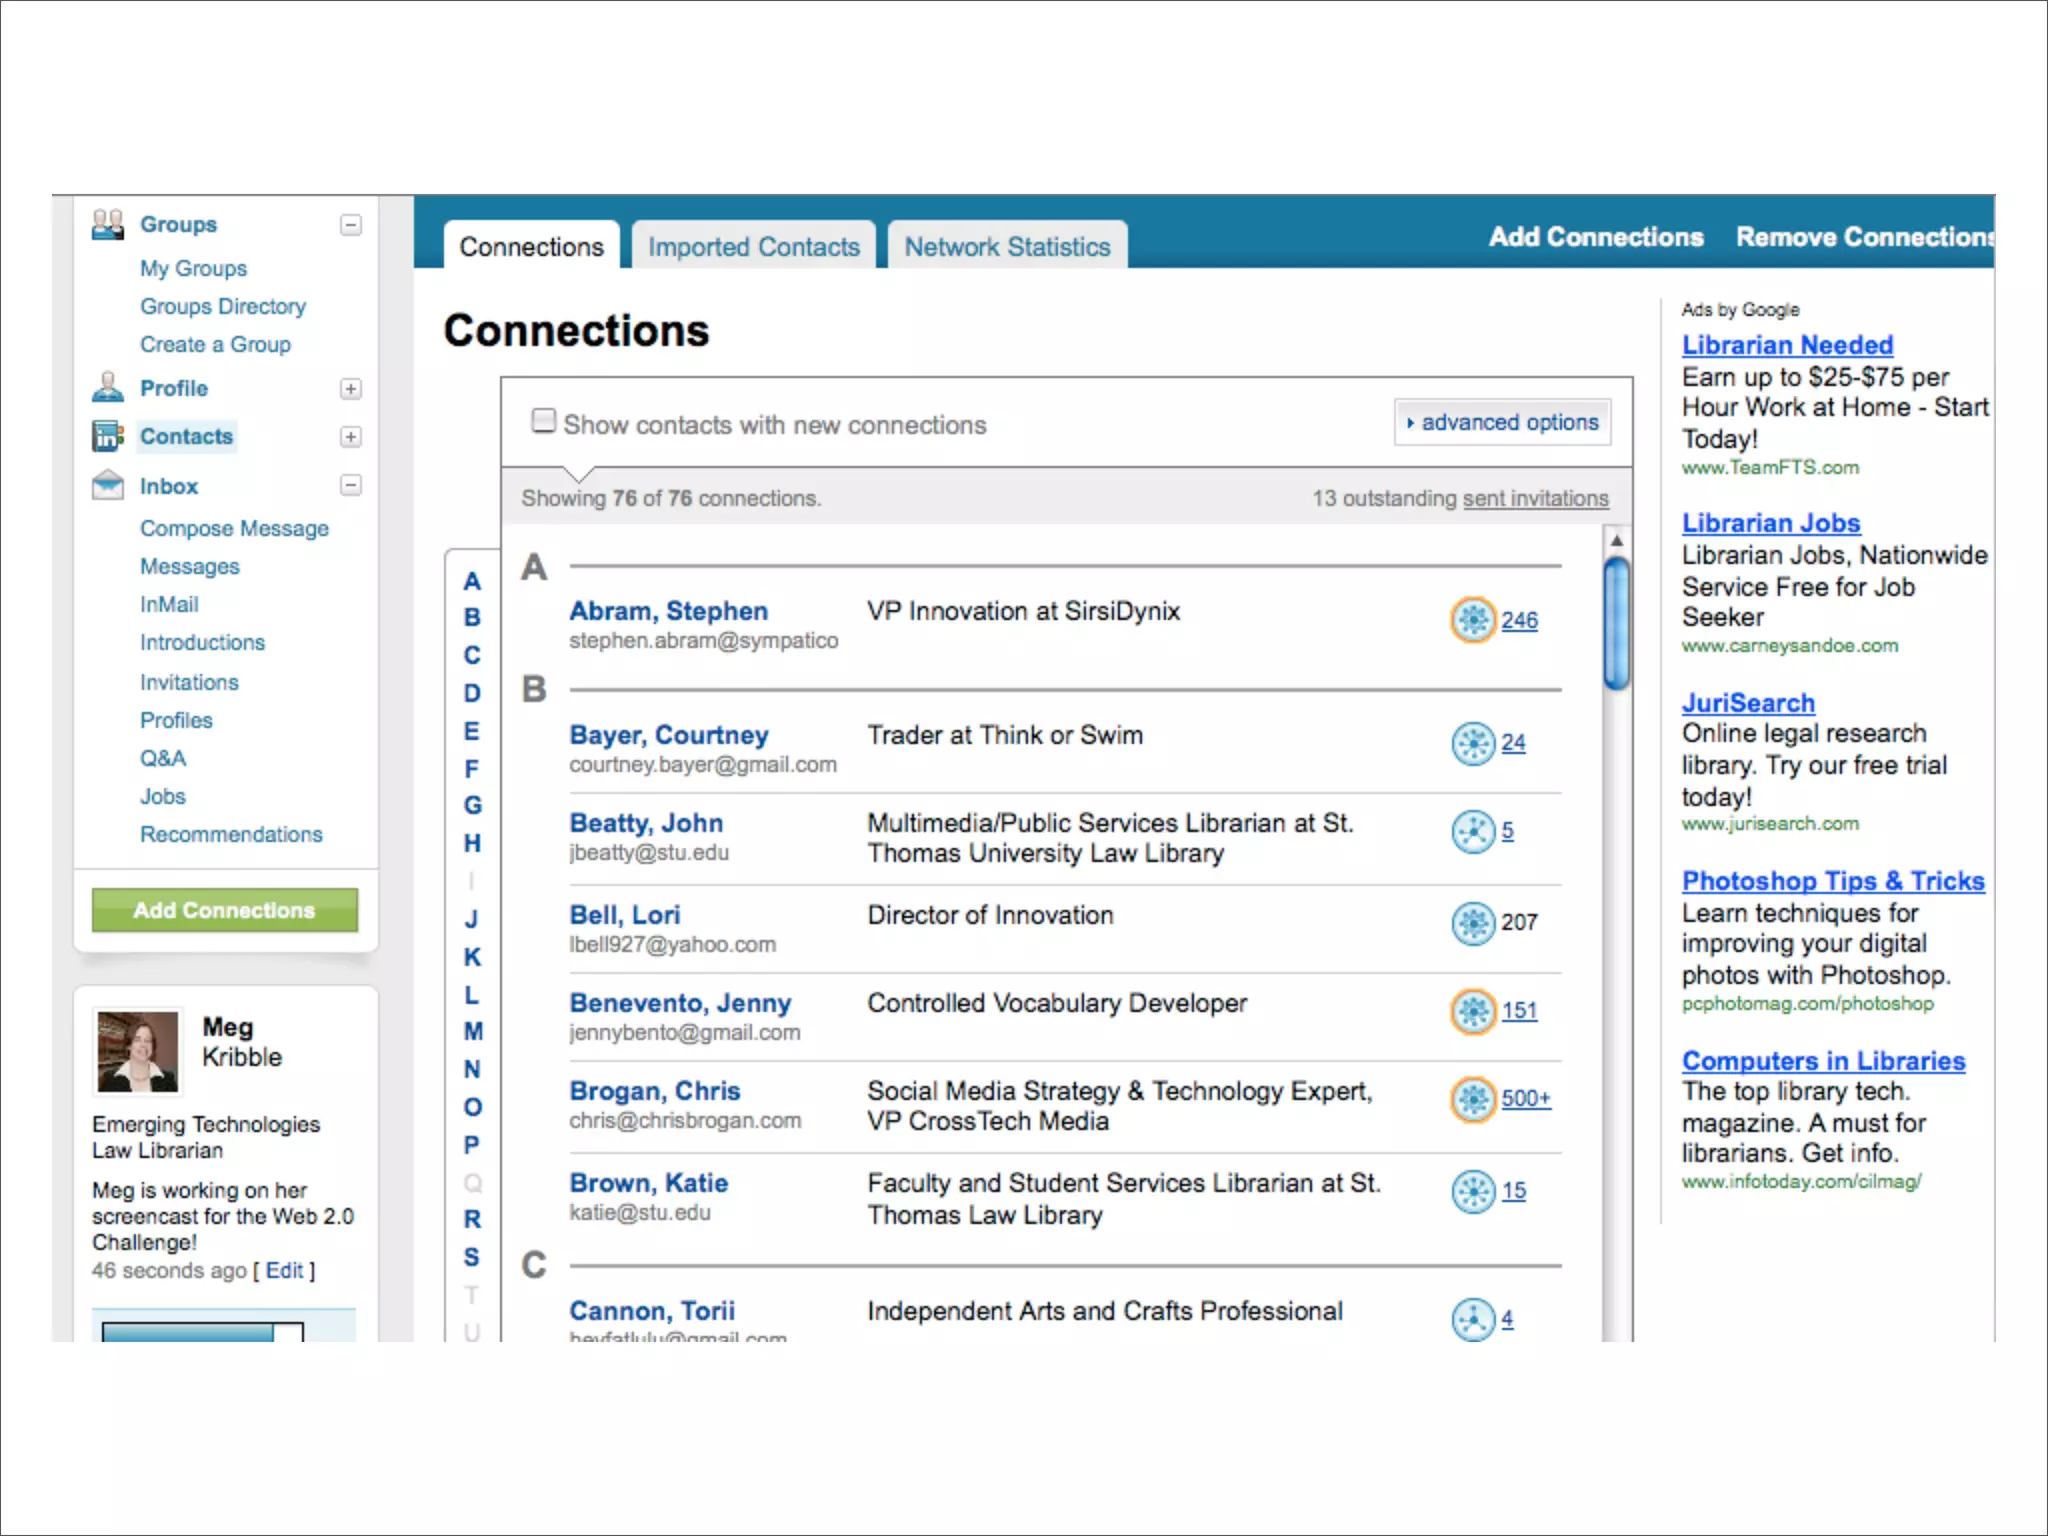Enable Show contacts with new connections checkbox
2048x1536 pixels.
[x=544, y=421]
